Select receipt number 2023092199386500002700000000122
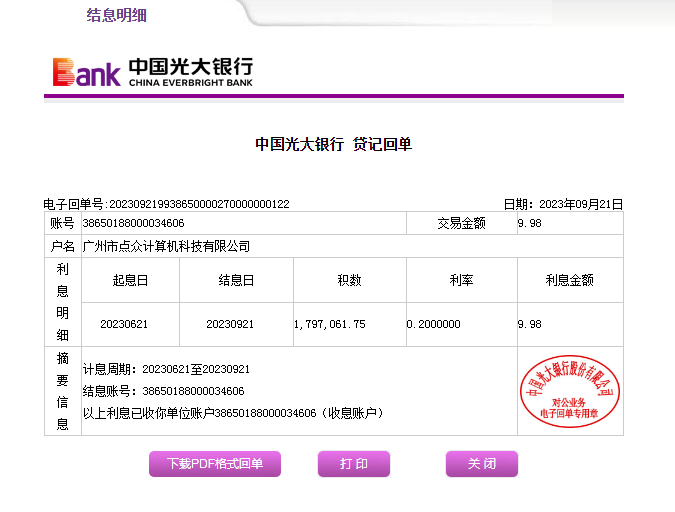Screen dimensions: 675x512 pyautogui.click(x=199, y=204)
